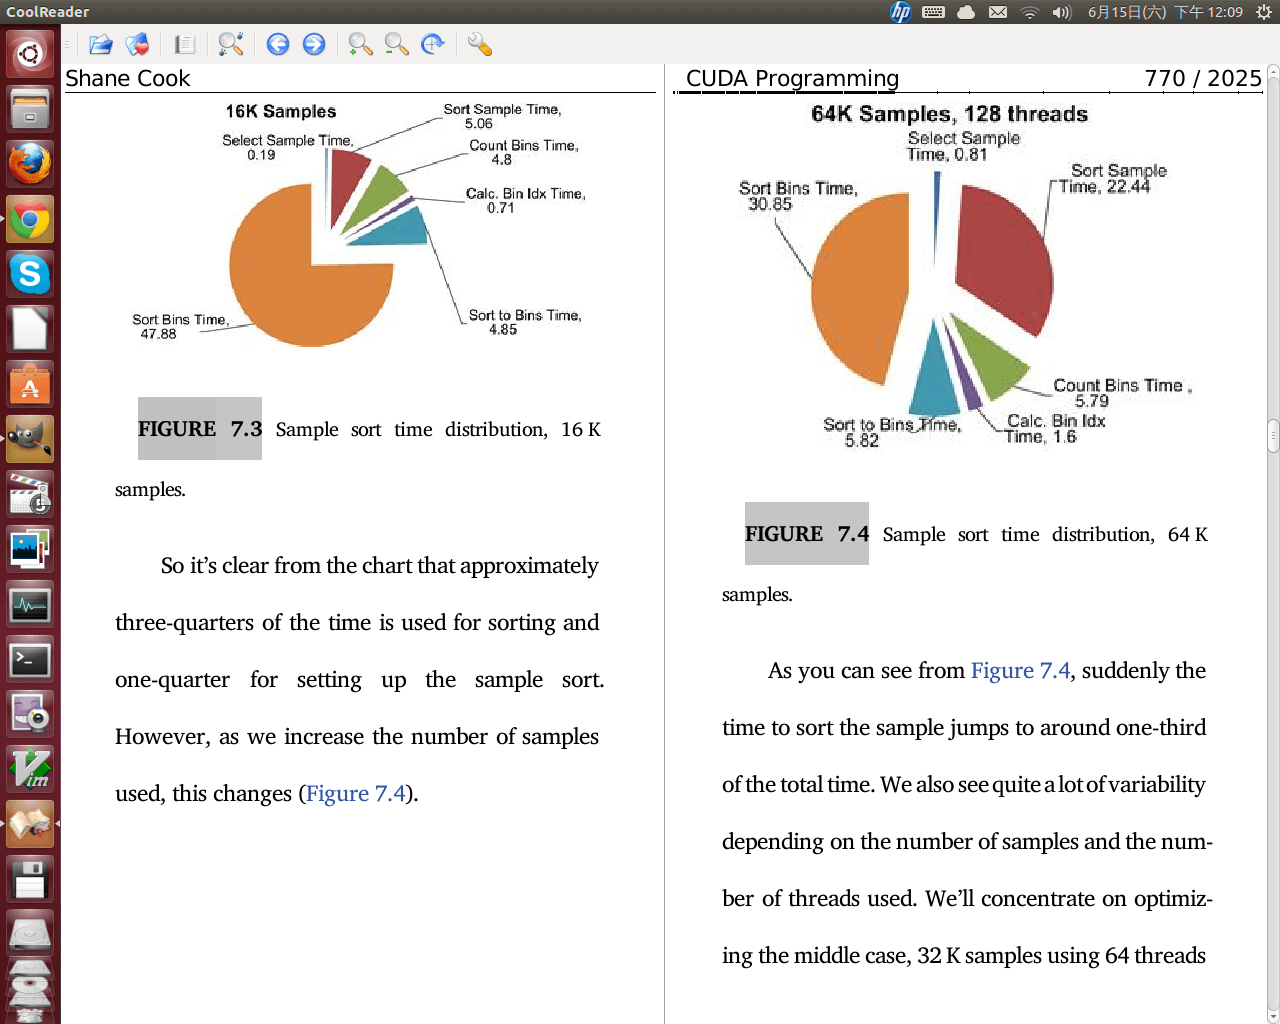This screenshot has height=1024, width=1280.
Task: Open the keyboard input method indicator
Action: (933, 12)
